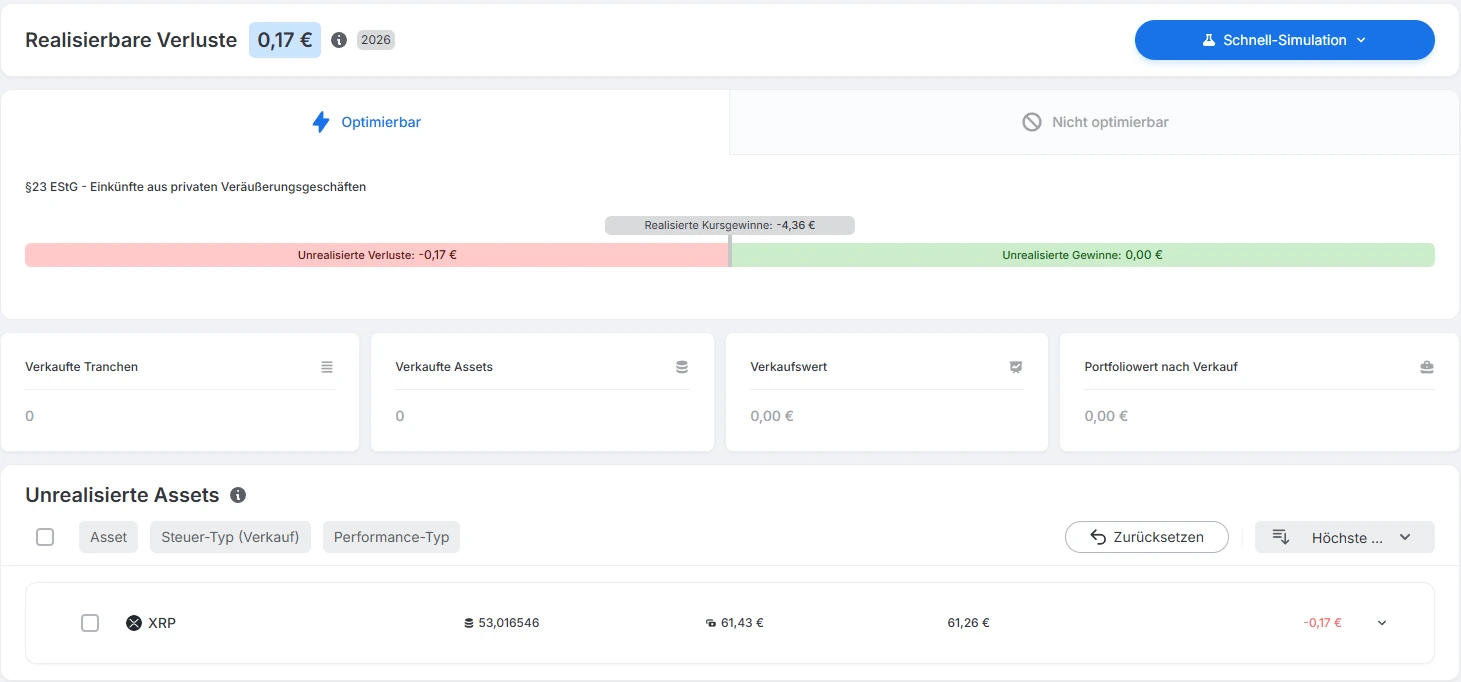Click the green Unrealisierte Gewinne bar
The height and width of the screenshot is (682, 1461).
coord(1083,255)
